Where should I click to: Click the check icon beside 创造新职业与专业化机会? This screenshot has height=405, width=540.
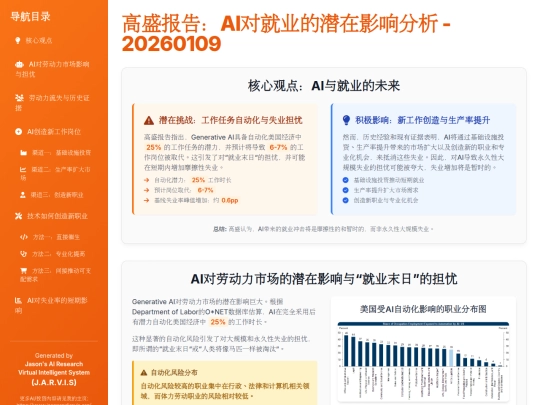345,200
